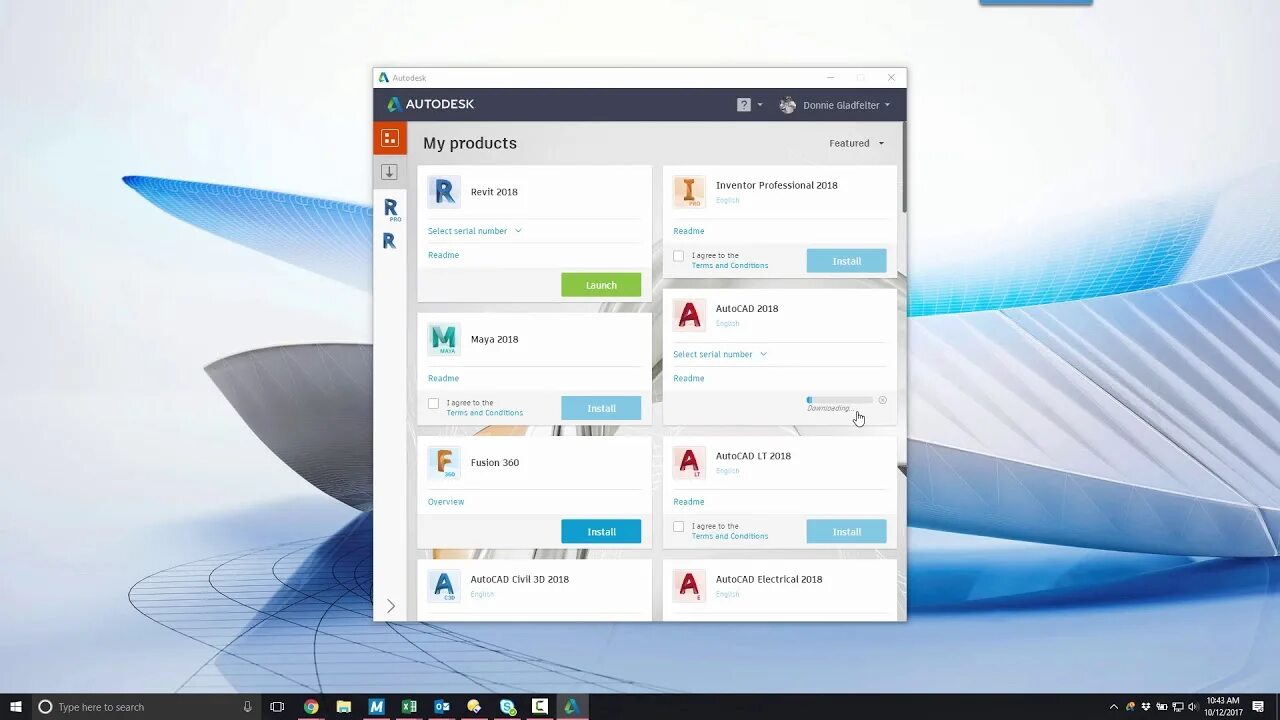The image size is (1280, 720).
Task: Click the Autodesk logo in header
Action: [430, 104]
